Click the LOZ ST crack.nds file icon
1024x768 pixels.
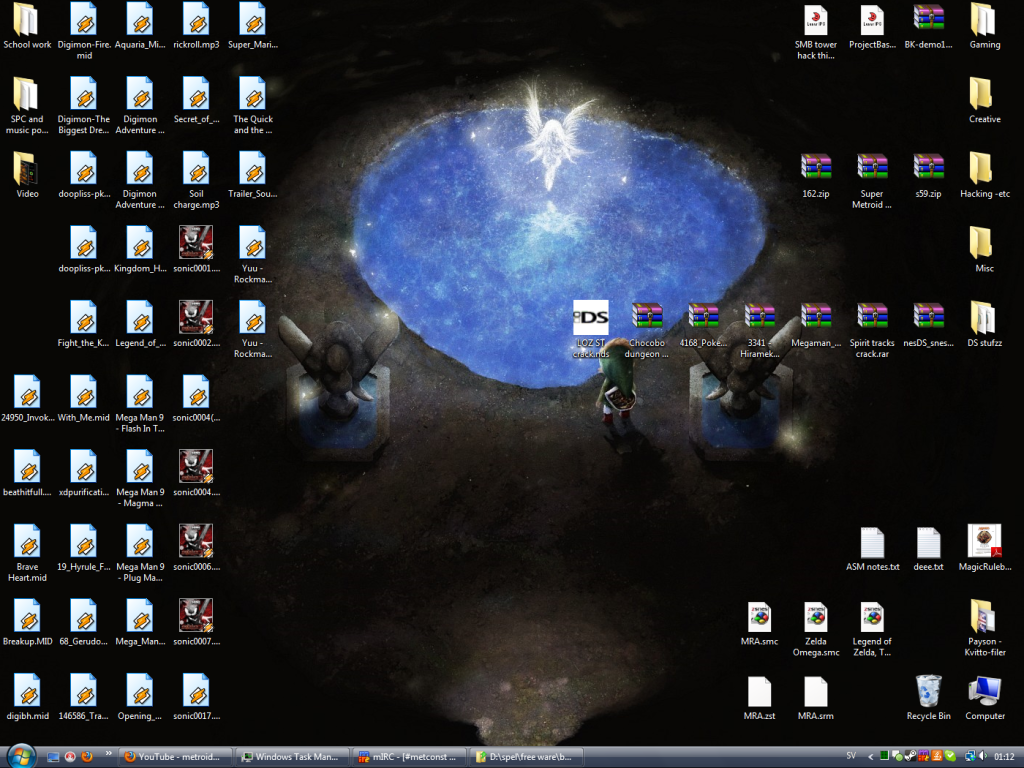click(x=590, y=318)
